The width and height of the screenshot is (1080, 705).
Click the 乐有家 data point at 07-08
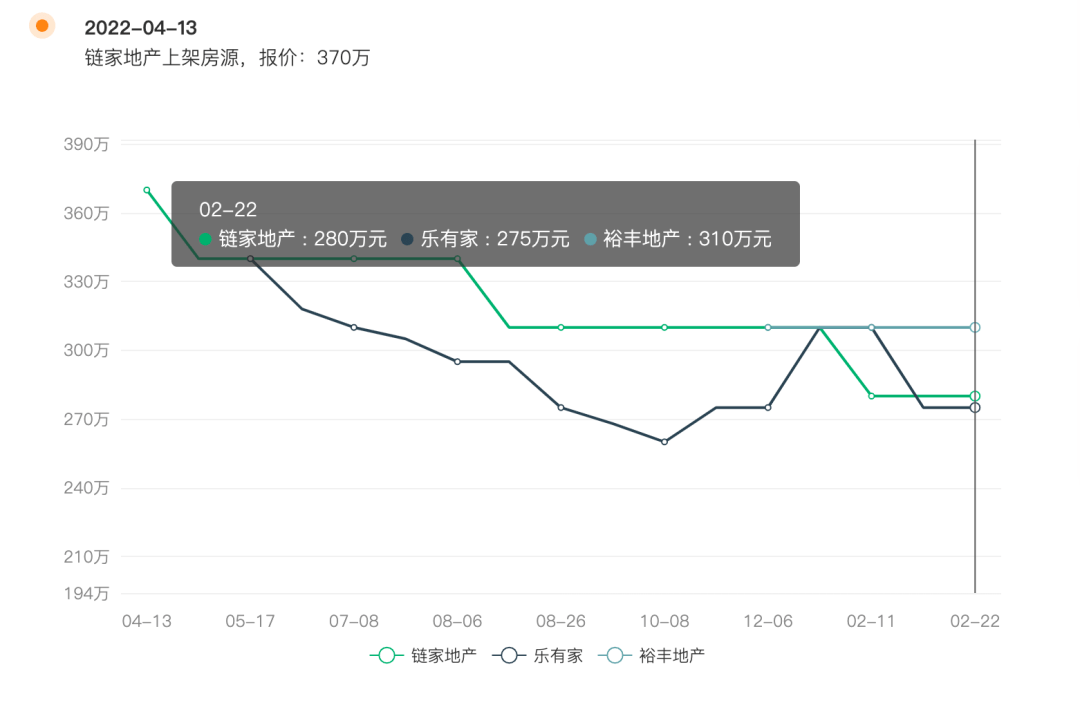354,328
